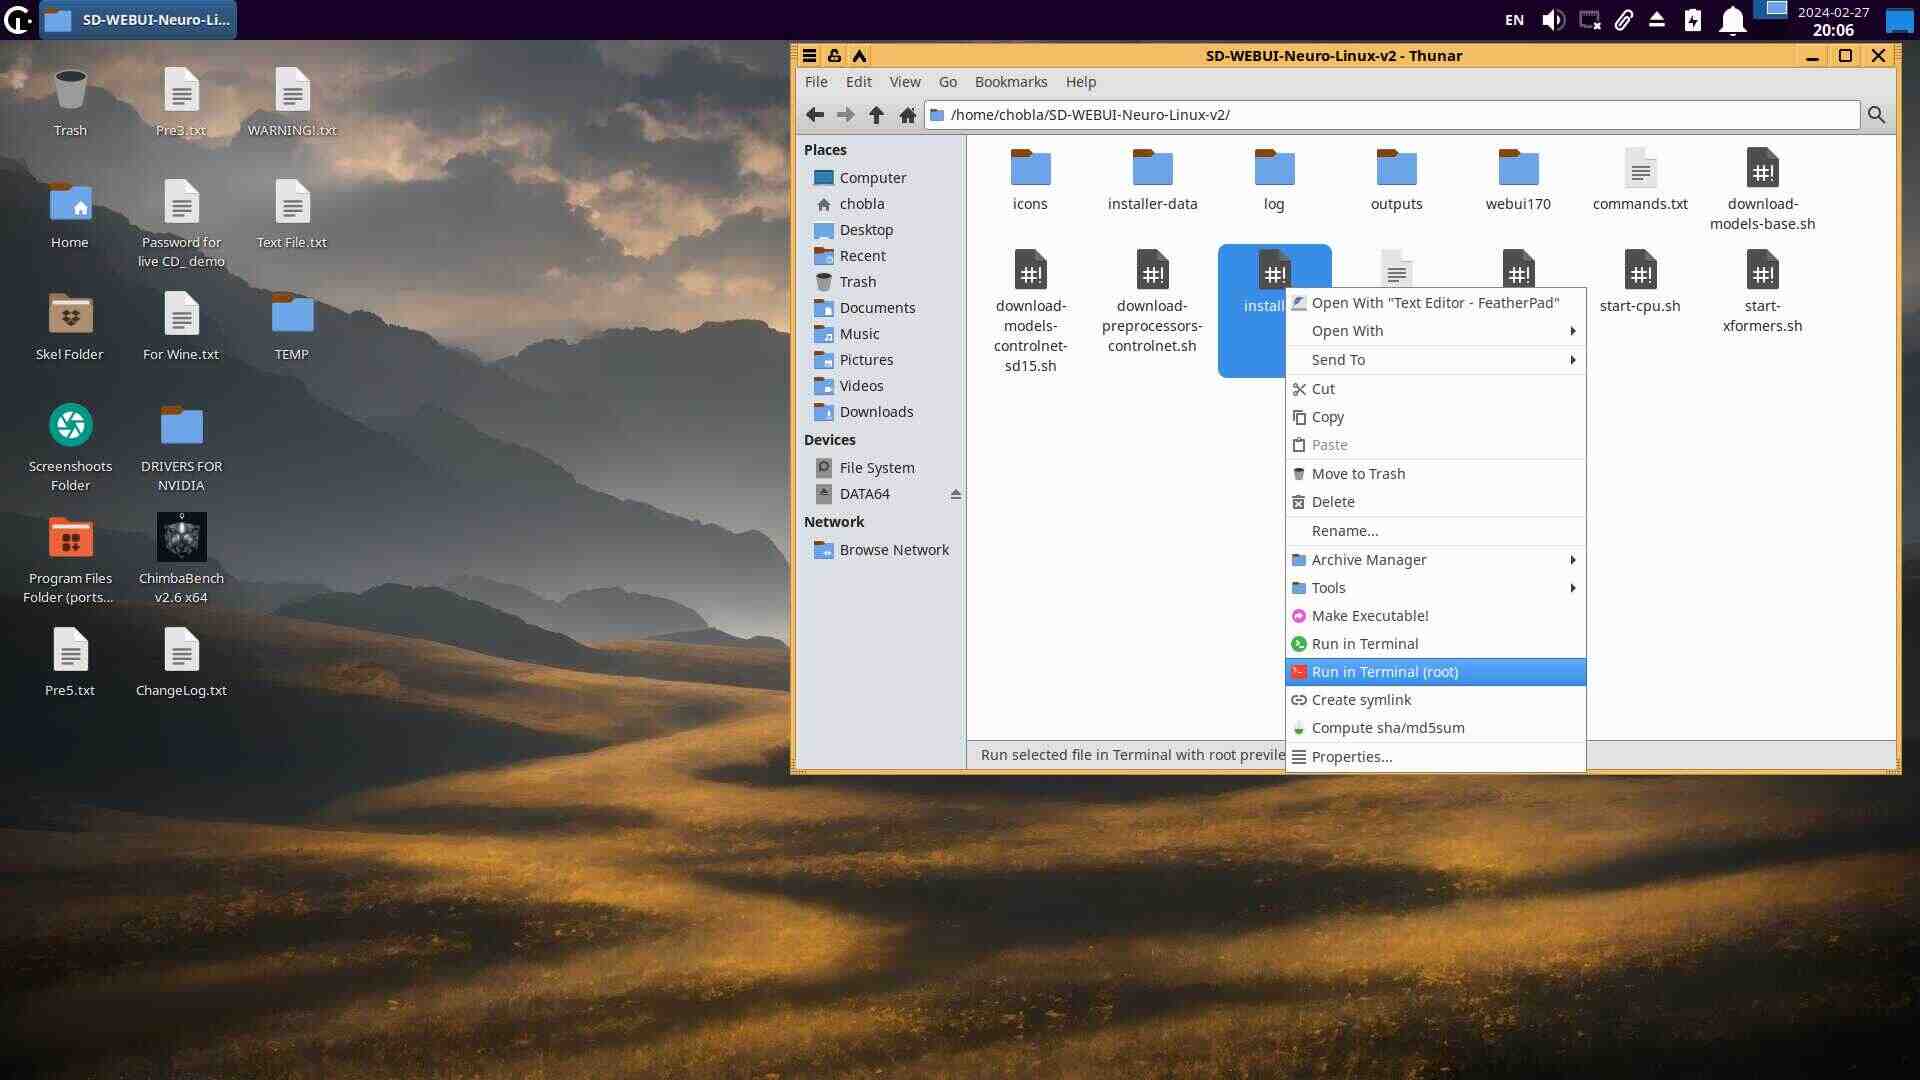The width and height of the screenshot is (1920, 1080).
Task: Click the volume speaker tray icon
Action: pos(1552,20)
